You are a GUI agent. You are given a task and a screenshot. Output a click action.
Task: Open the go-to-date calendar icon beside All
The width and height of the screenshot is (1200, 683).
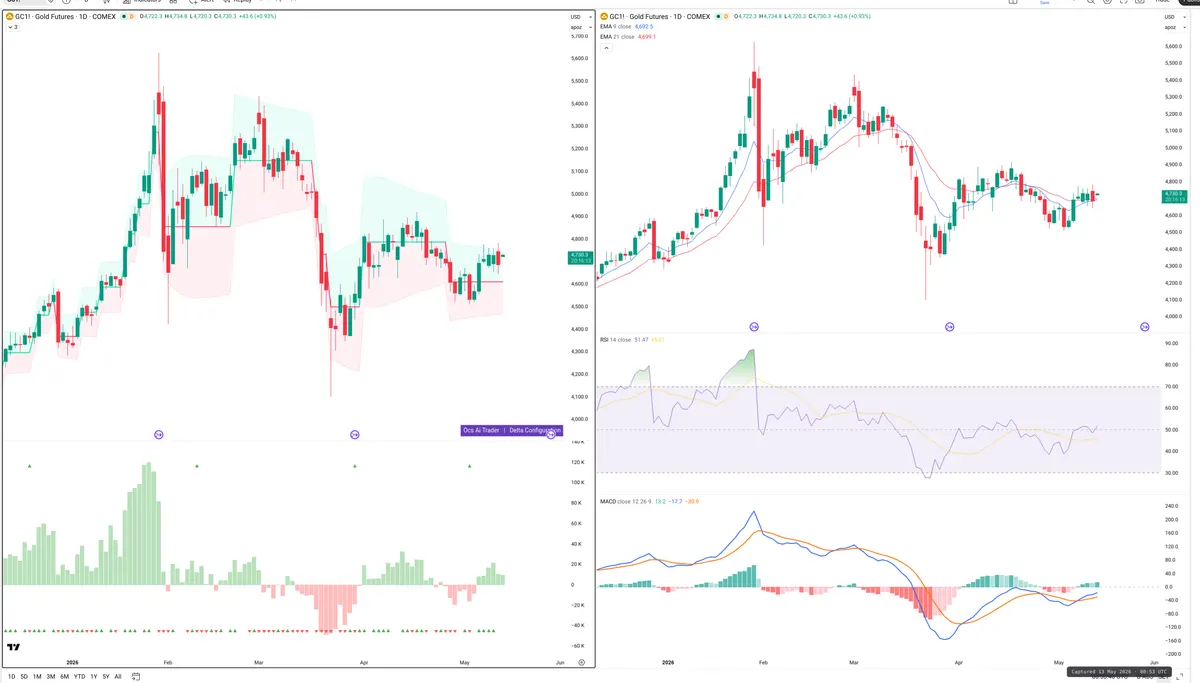point(136,677)
